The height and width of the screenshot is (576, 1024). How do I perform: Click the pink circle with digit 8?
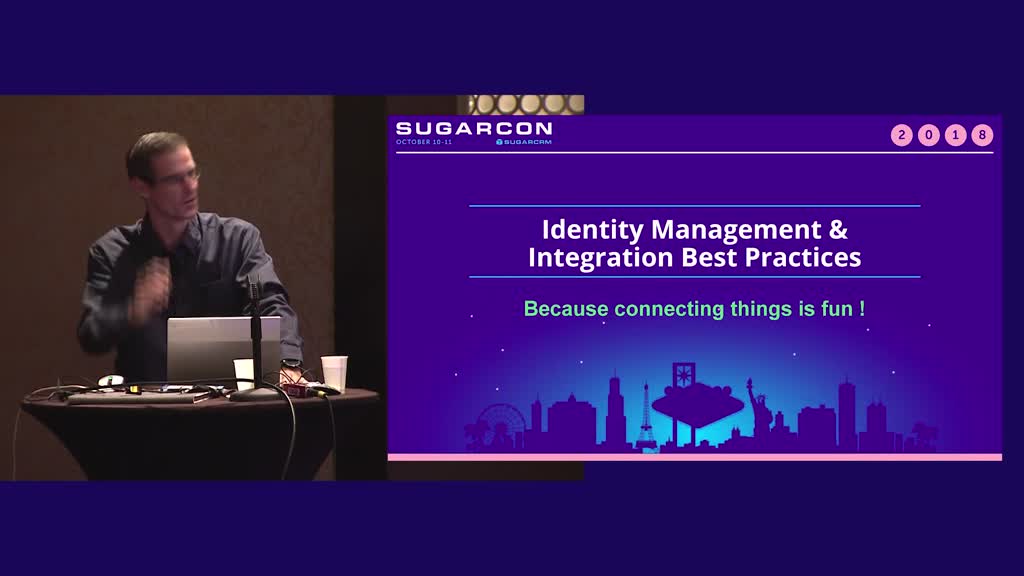[x=982, y=135]
